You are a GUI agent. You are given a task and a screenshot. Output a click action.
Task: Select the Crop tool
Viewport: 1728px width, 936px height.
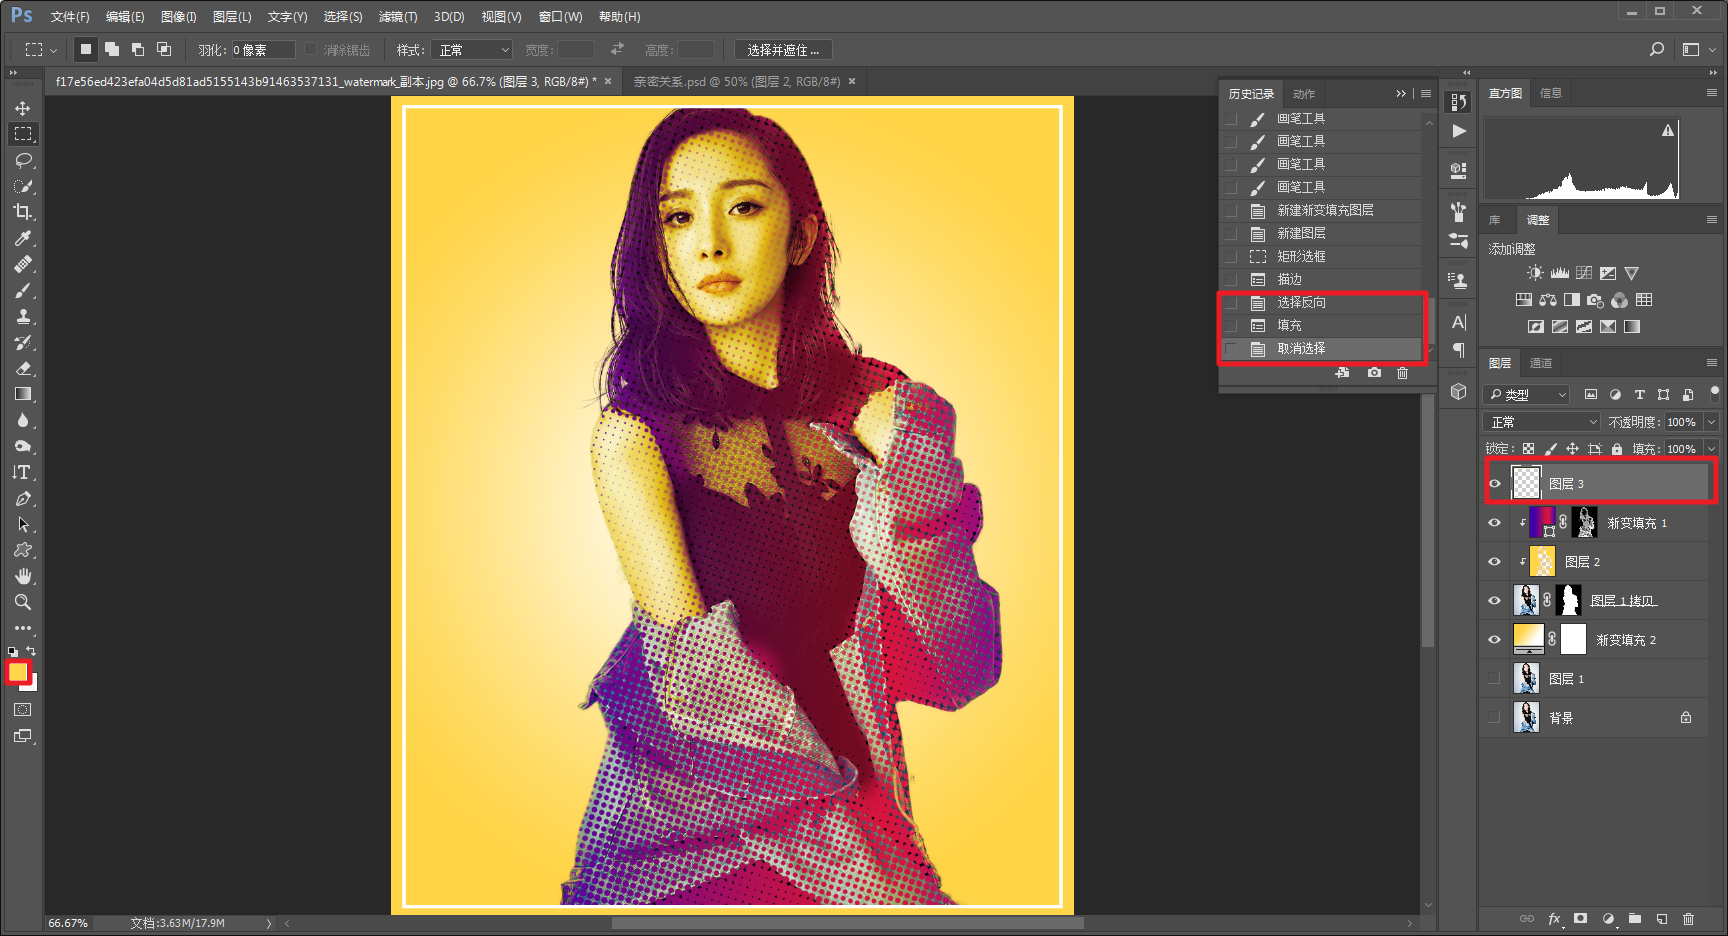(x=23, y=212)
